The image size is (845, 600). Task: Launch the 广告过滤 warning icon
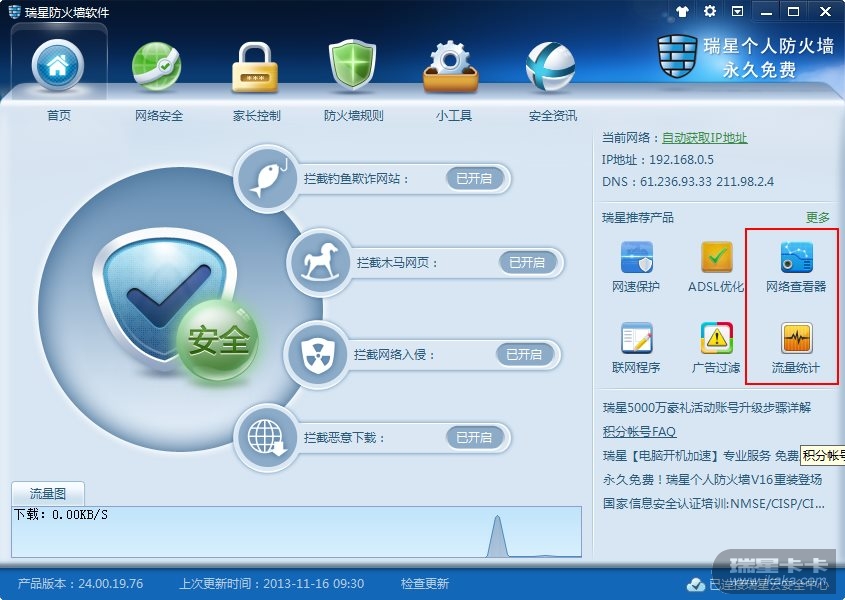(716, 338)
